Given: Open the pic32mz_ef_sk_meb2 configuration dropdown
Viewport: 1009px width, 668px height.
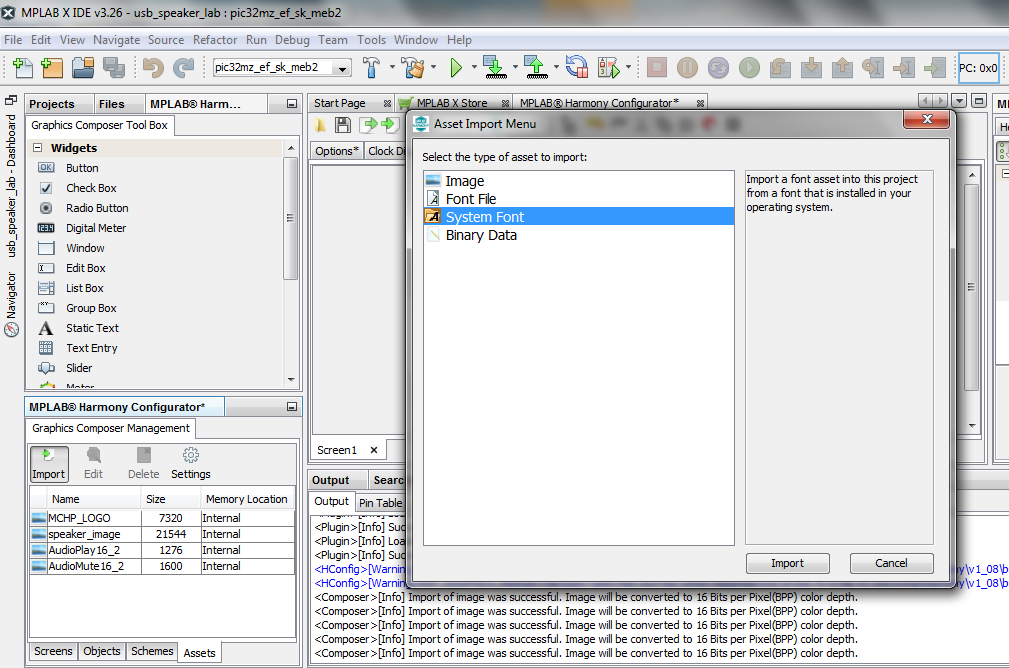Looking at the screenshot, I should tap(282, 68).
